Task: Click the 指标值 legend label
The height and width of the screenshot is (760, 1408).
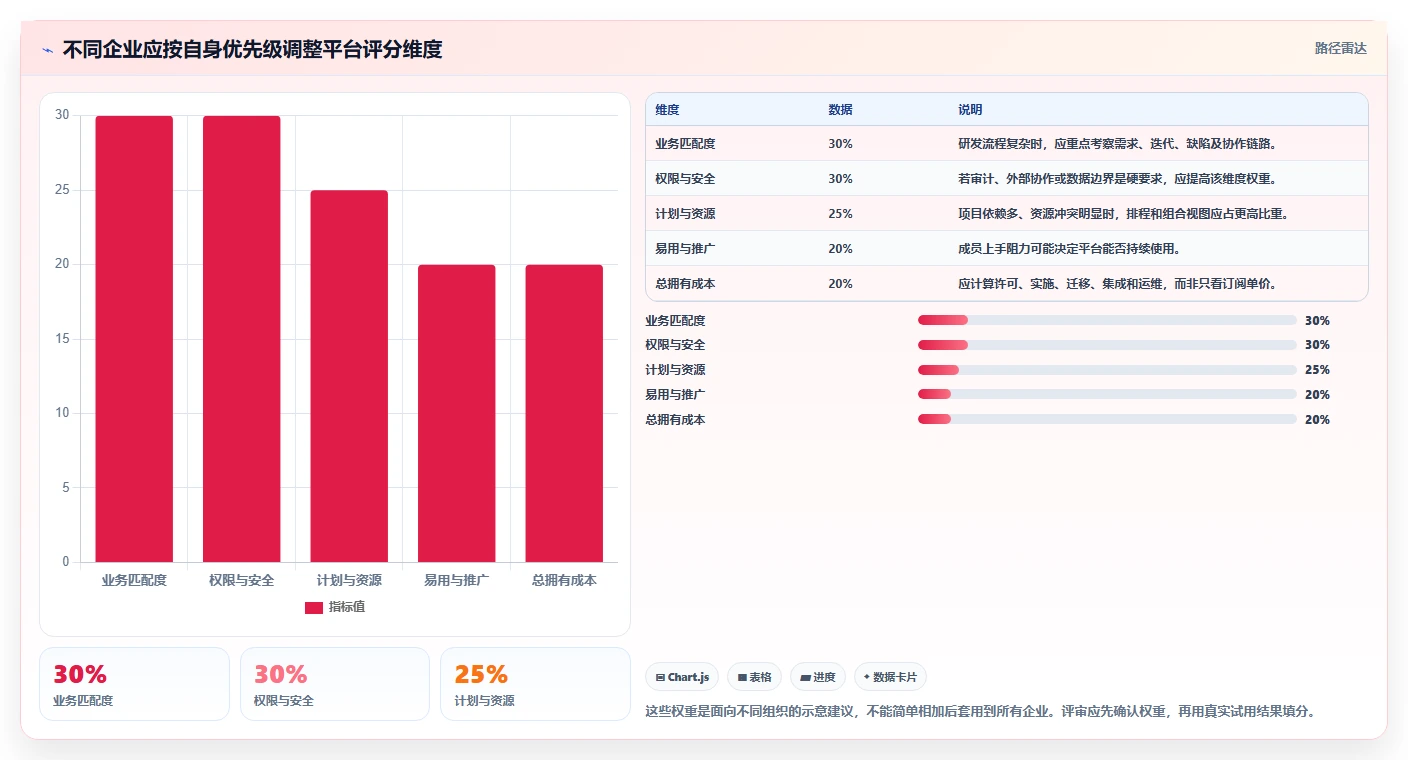Action: click(347, 607)
